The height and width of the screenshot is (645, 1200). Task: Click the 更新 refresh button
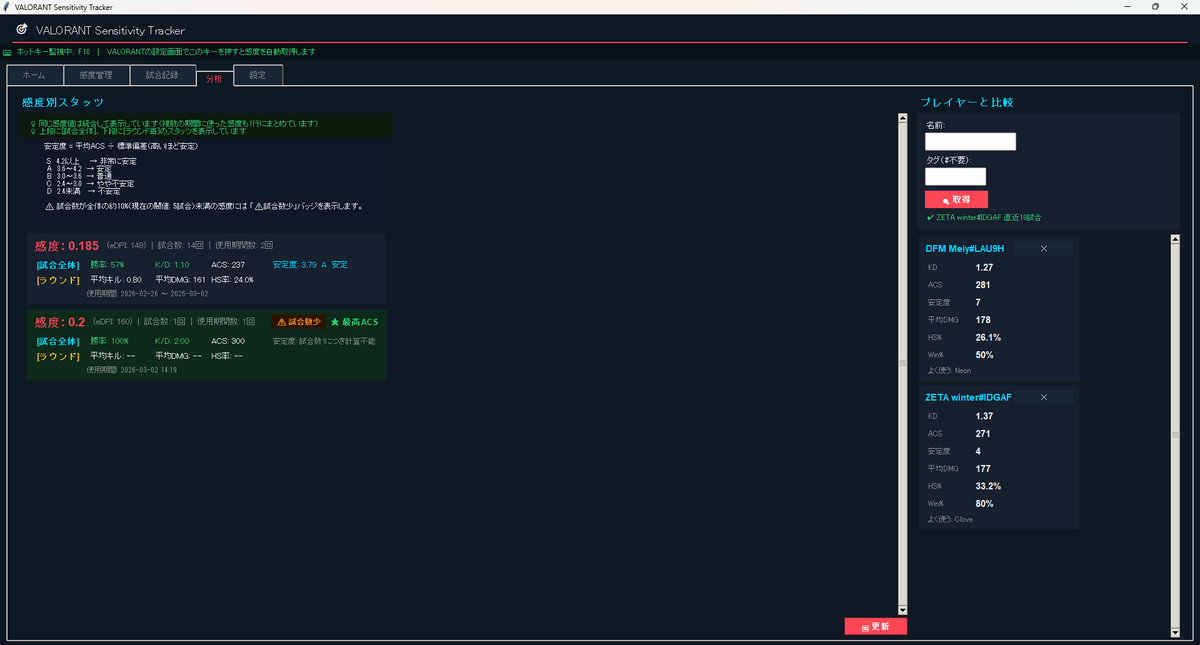pos(875,626)
